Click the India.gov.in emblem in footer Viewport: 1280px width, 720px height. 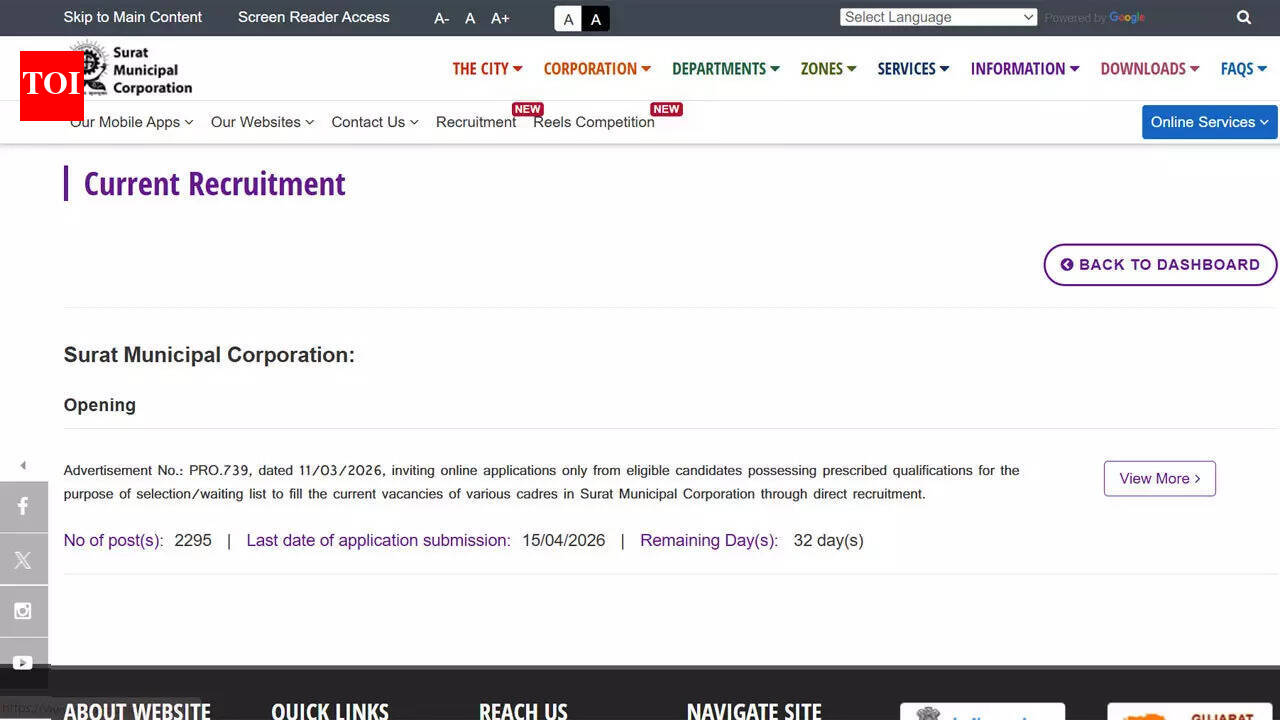pyautogui.click(x=983, y=714)
